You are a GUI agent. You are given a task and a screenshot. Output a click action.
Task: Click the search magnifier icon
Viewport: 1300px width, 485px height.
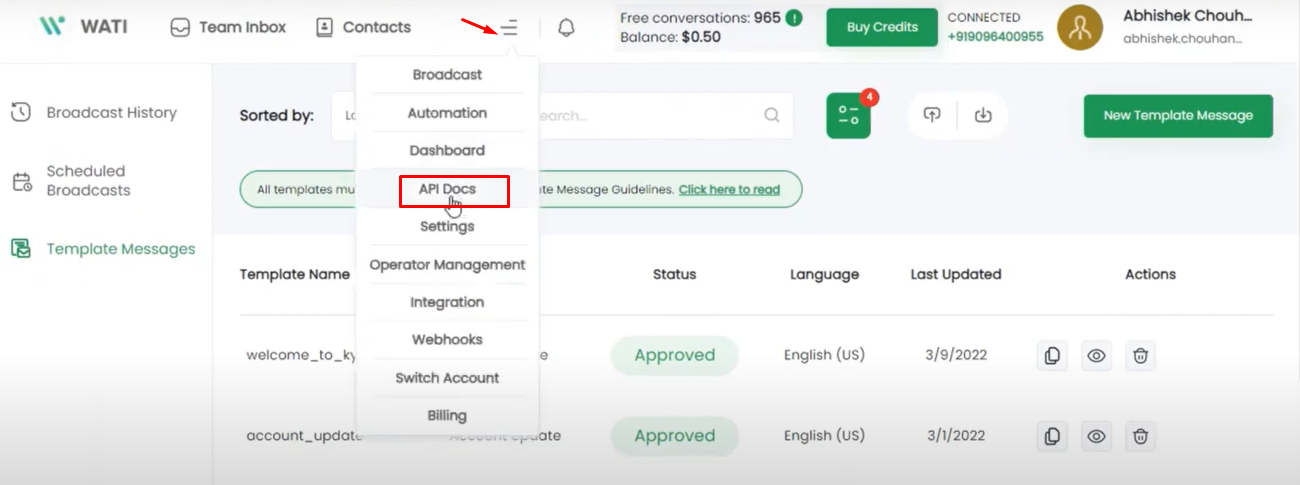coord(772,115)
